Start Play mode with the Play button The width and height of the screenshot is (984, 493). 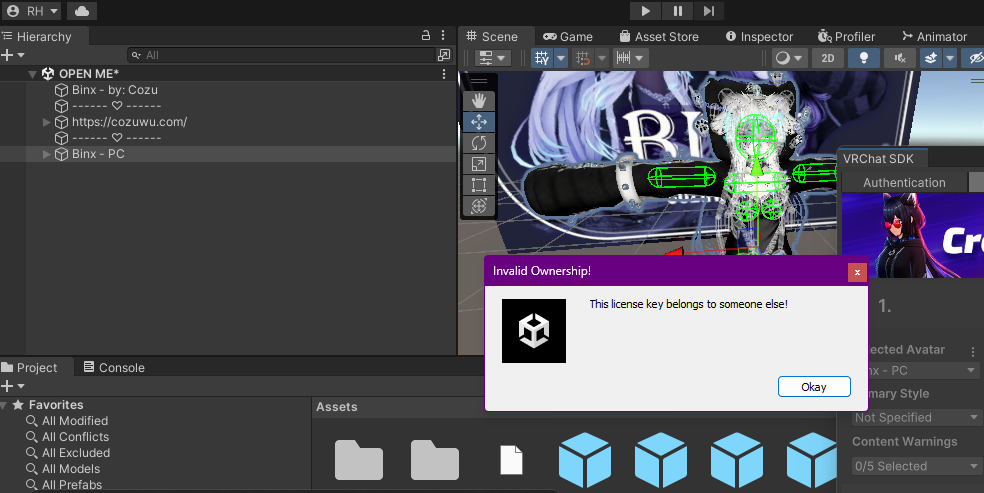645,11
